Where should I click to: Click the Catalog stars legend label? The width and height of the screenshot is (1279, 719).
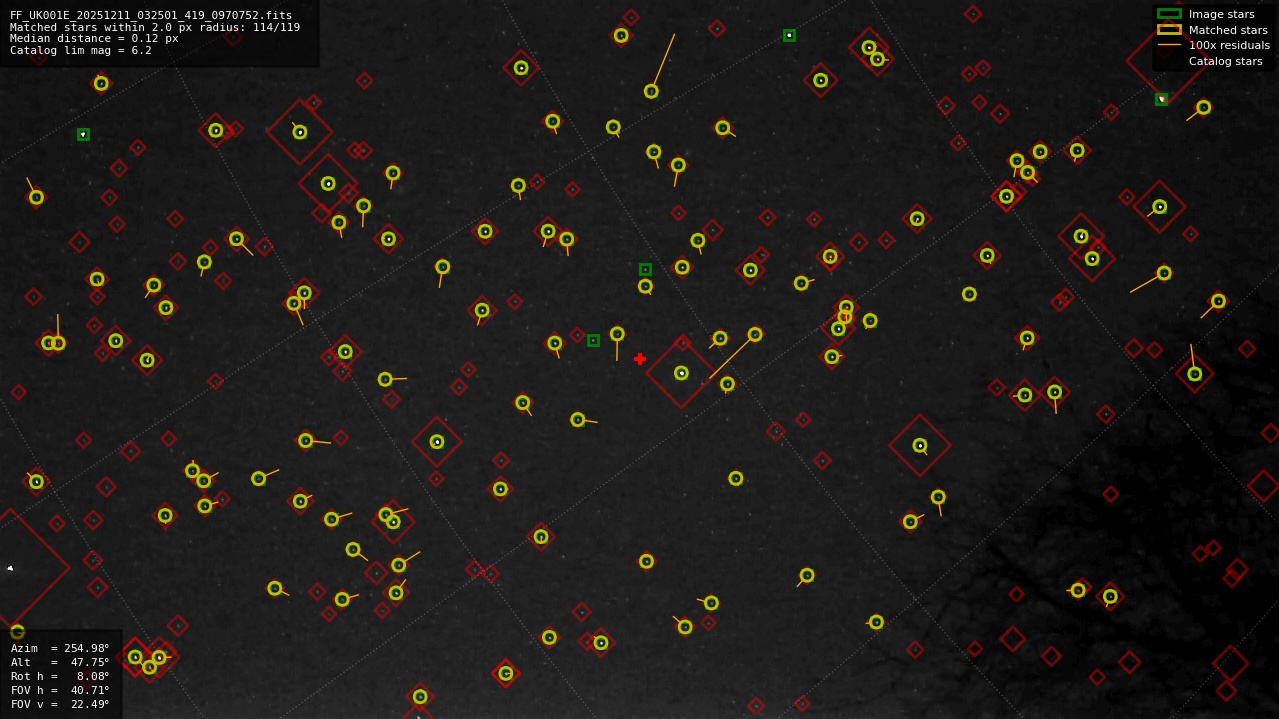(1224, 61)
